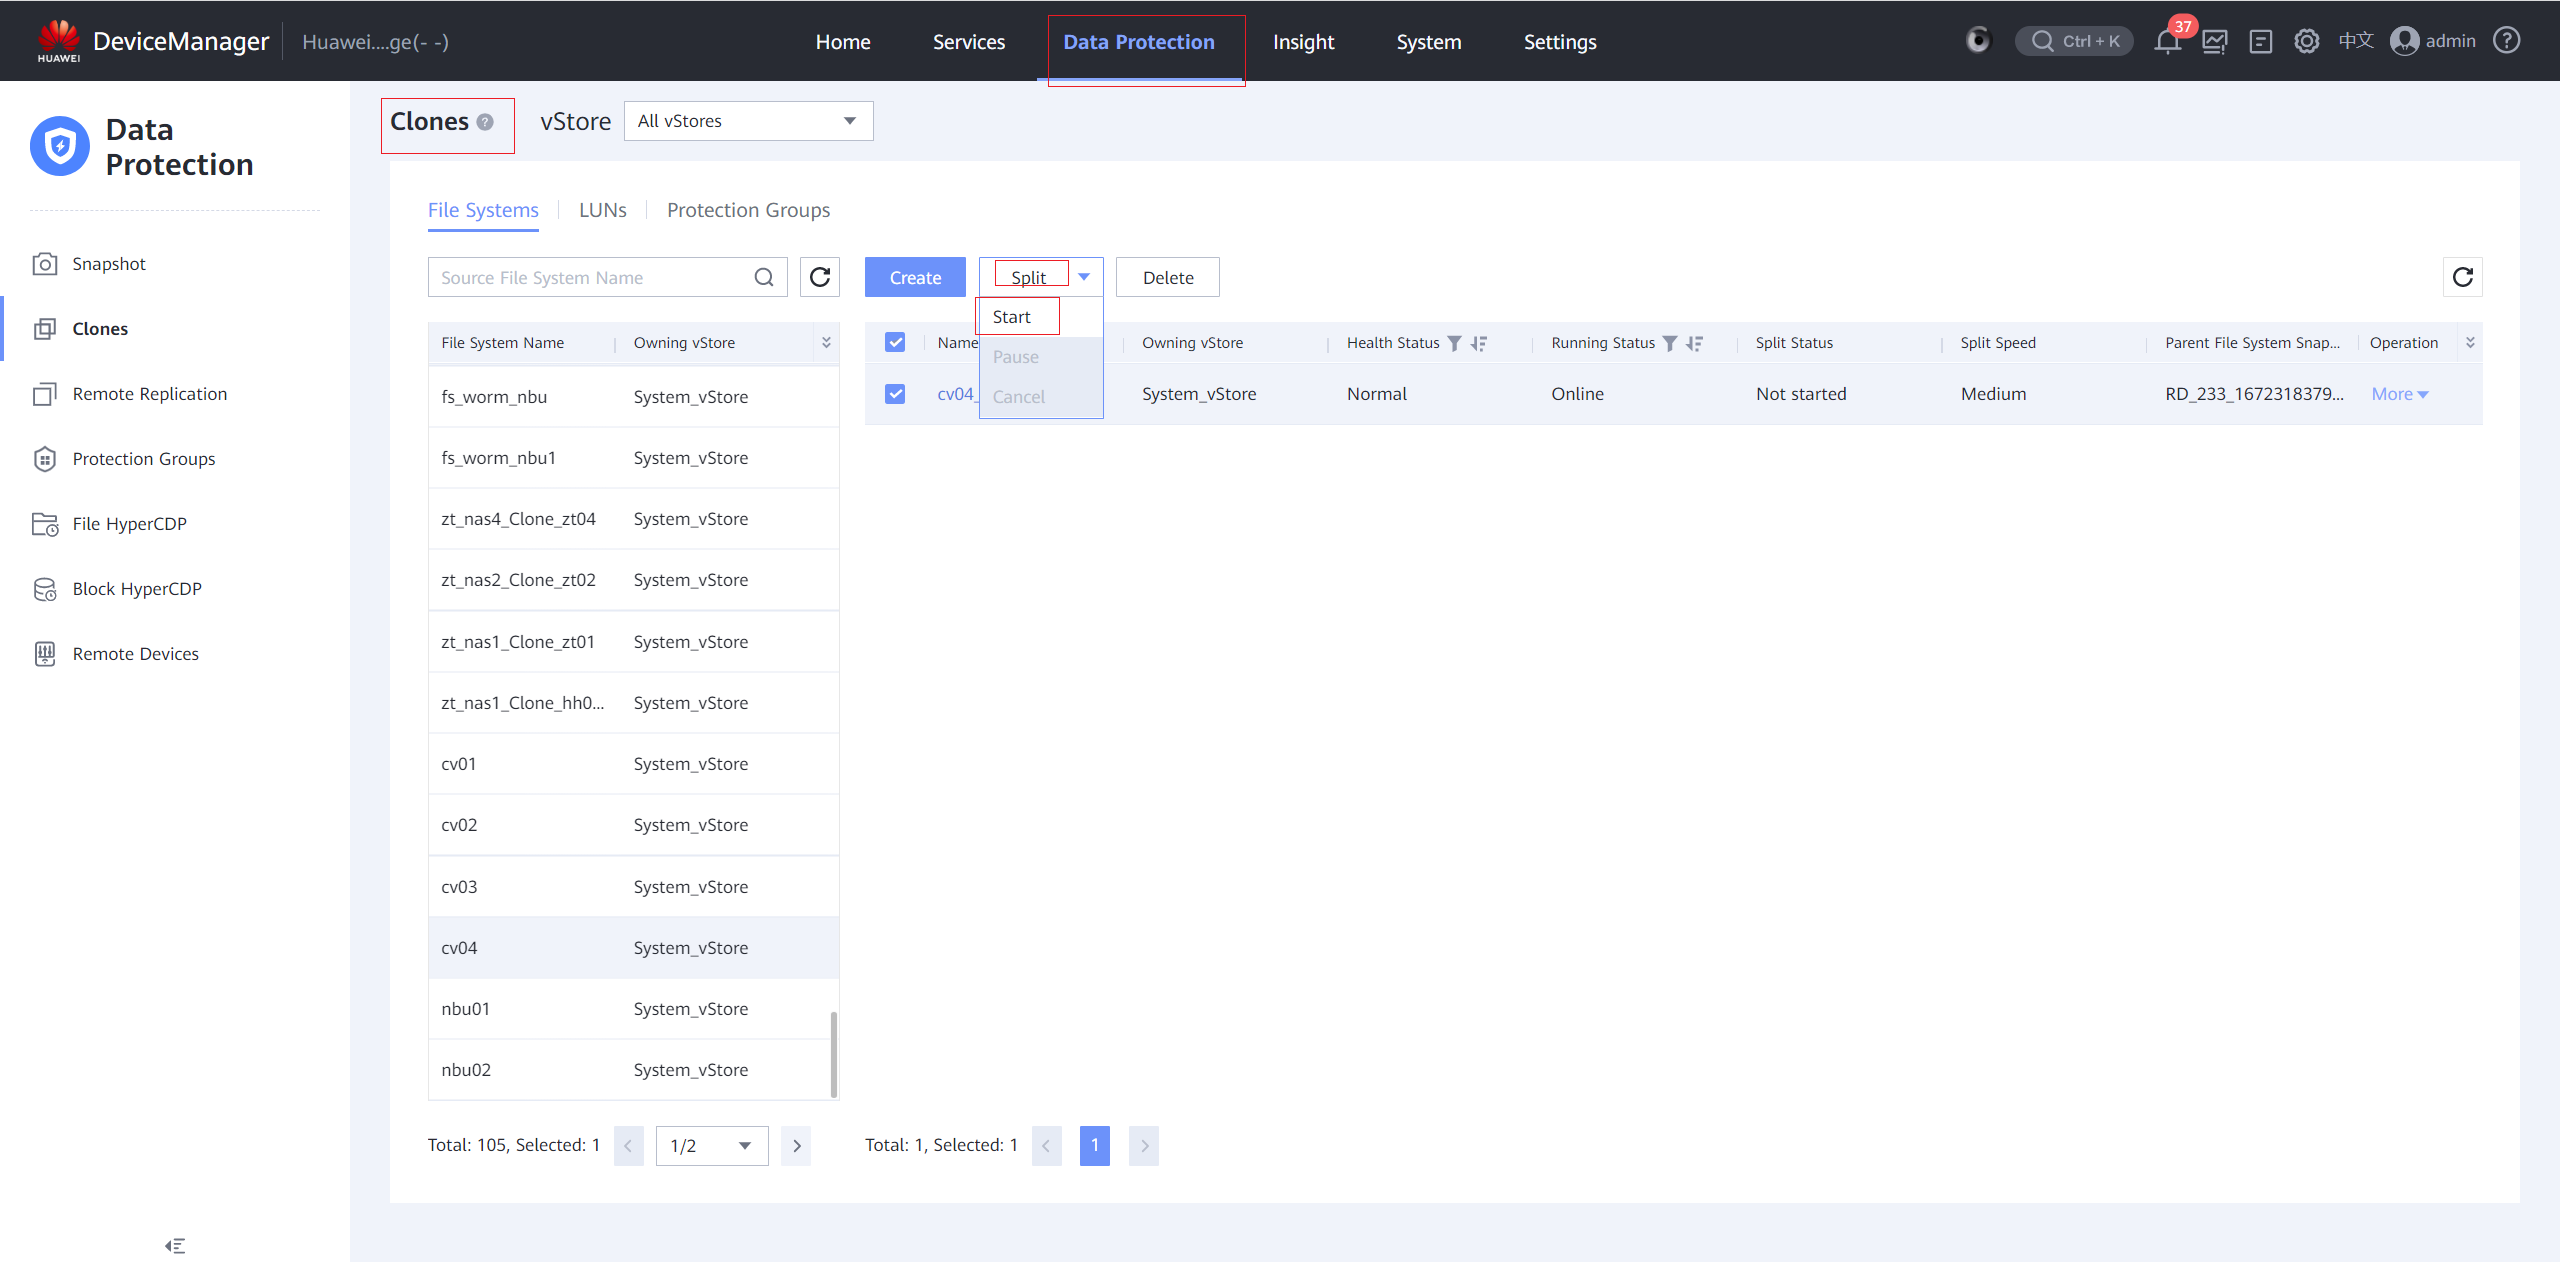Open the alarm bell notifications icon
Viewport: 2560px width, 1262px height.
[x=2167, y=42]
